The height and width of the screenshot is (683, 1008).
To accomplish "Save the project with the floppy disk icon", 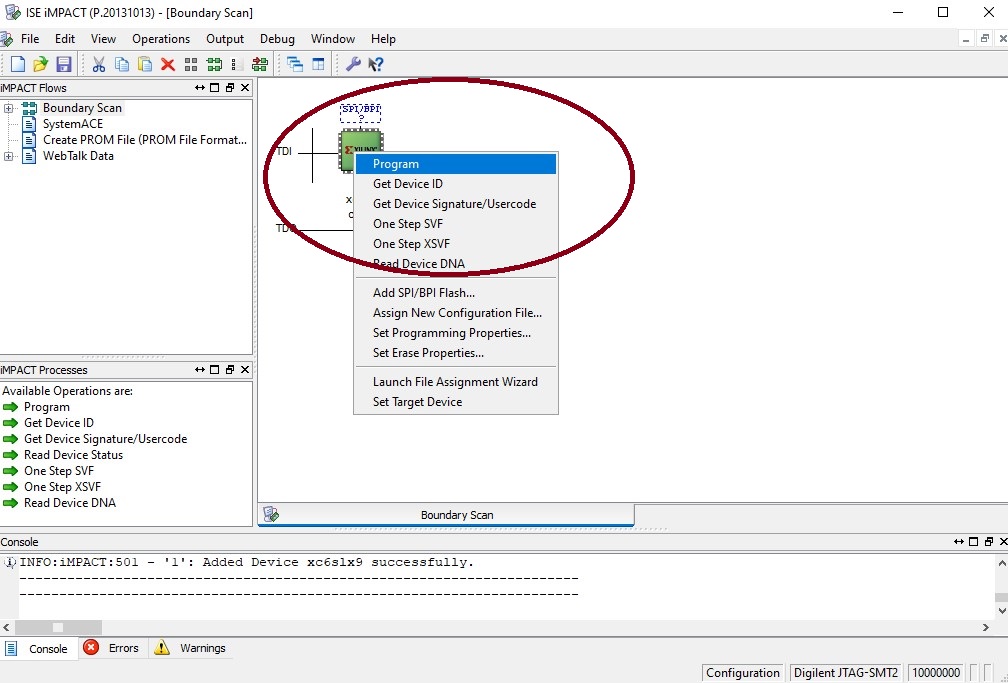I will tap(63, 64).
